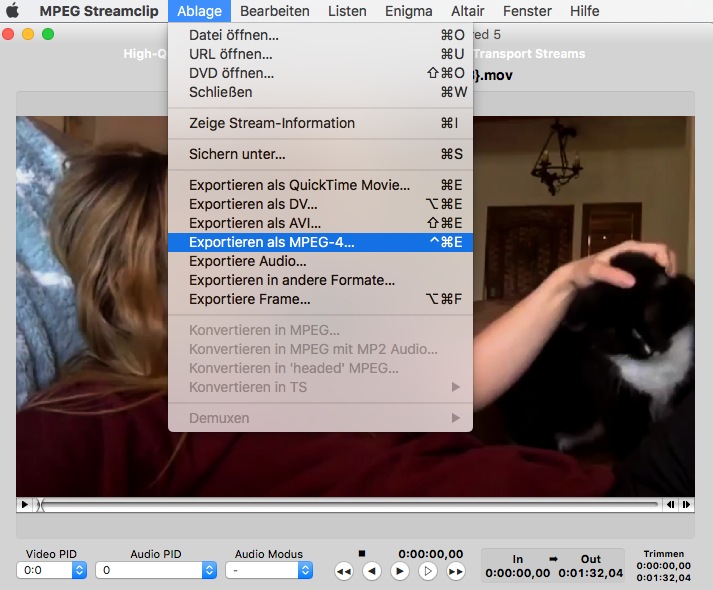Click the solid play button
The width and height of the screenshot is (713, 590).
click(400, 571)
